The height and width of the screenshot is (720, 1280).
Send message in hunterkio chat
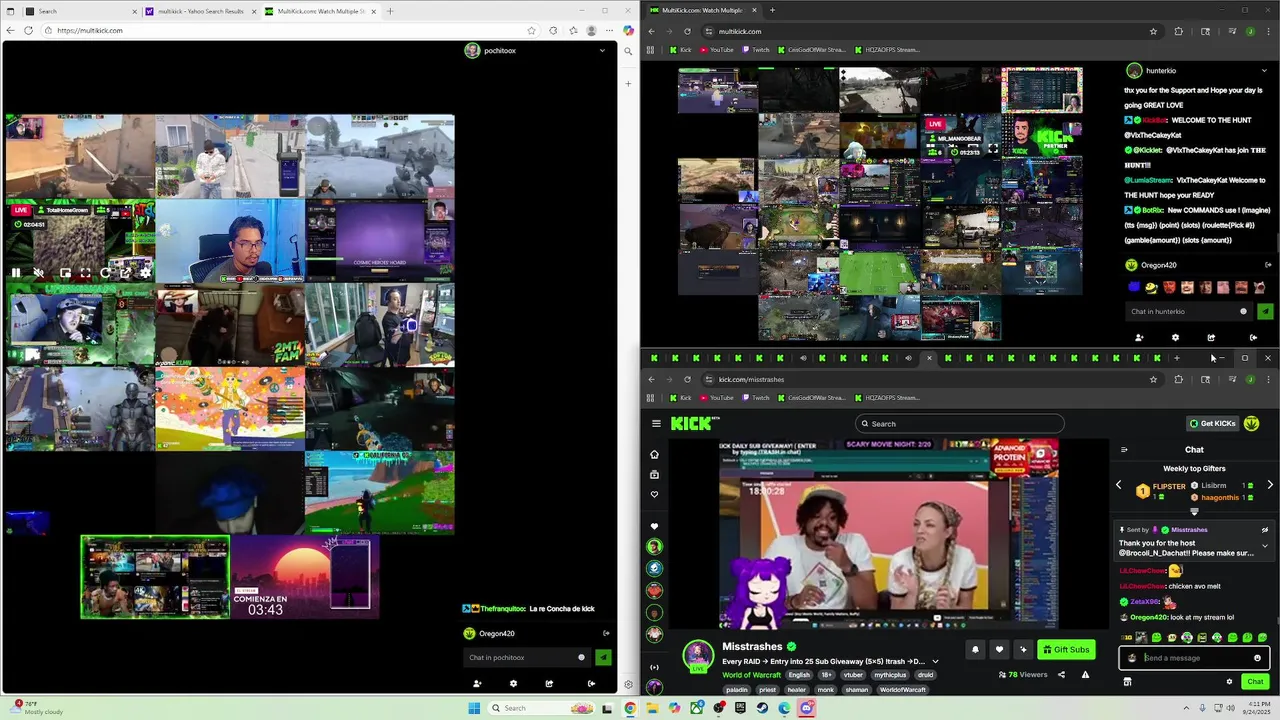(x=1265, y=311)
